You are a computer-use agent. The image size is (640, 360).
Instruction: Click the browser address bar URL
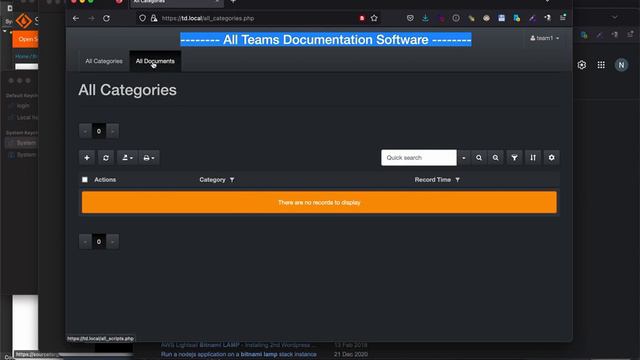click(208, 18)
